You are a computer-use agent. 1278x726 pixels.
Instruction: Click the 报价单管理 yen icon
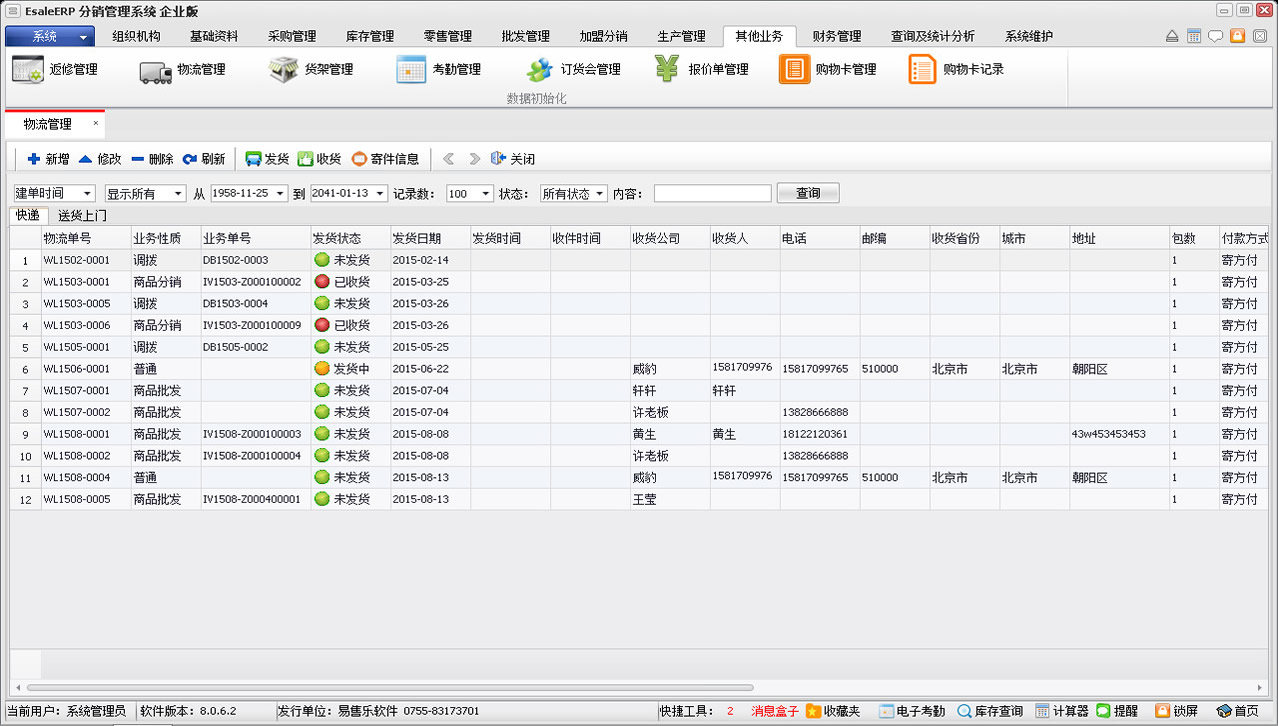pyautogui.click(x=668, y=70)
